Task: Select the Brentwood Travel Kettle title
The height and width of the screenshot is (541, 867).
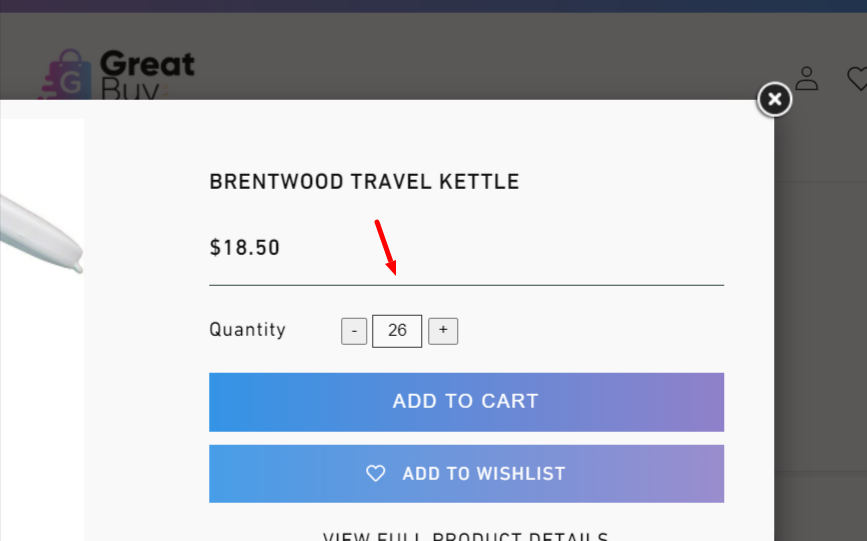Action: point(364,182)
